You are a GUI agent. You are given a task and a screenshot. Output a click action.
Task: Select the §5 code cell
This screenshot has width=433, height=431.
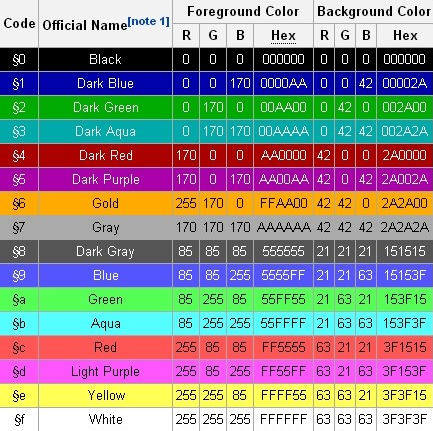(x=19, y=179)
